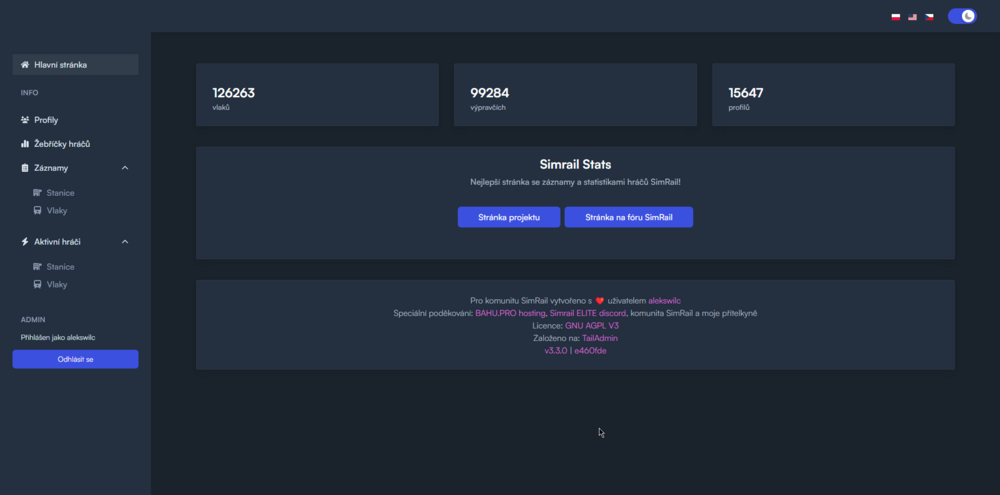Click the Odhlásit se logout button
The image size is (1000, 495).
coord(75,359)
